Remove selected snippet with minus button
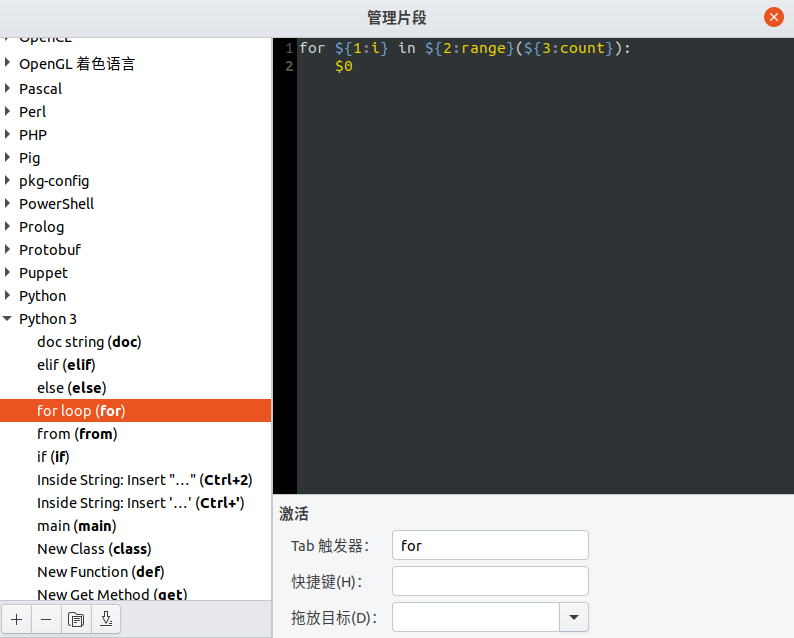The height and width of the screenshot is (638, 794). pos(46,619)
